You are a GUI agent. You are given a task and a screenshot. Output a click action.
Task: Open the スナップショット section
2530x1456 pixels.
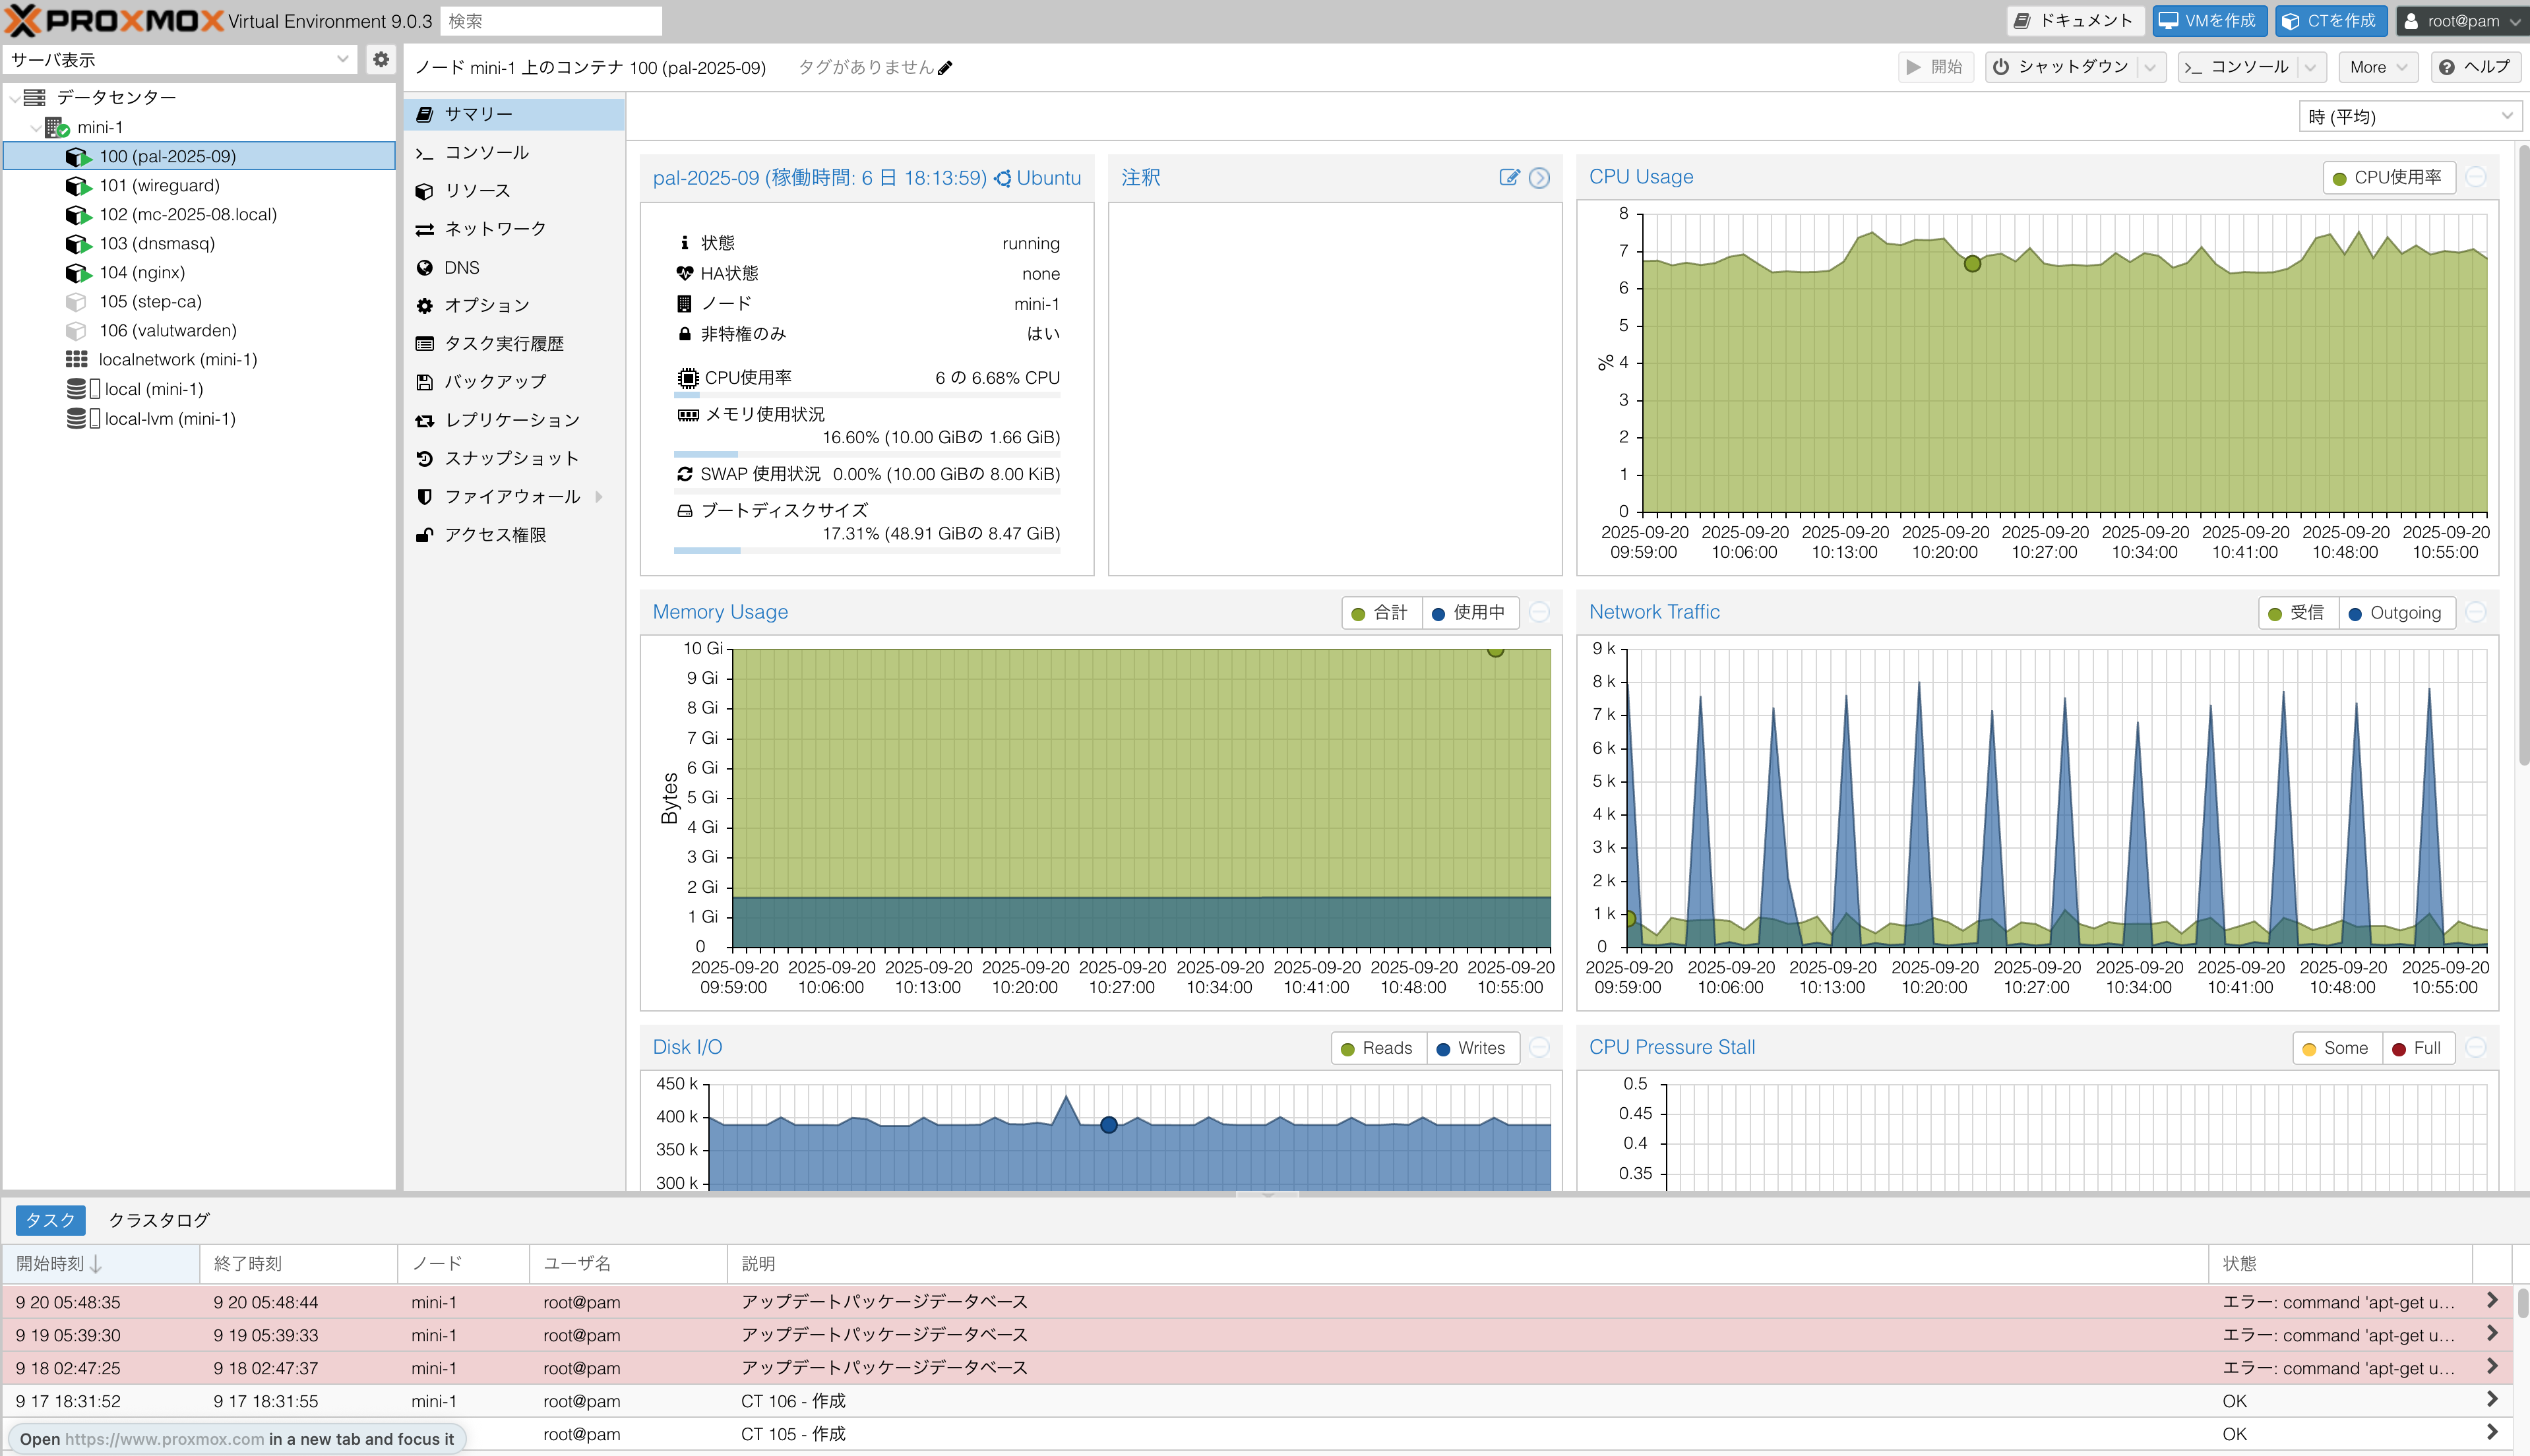click(511, 458)
